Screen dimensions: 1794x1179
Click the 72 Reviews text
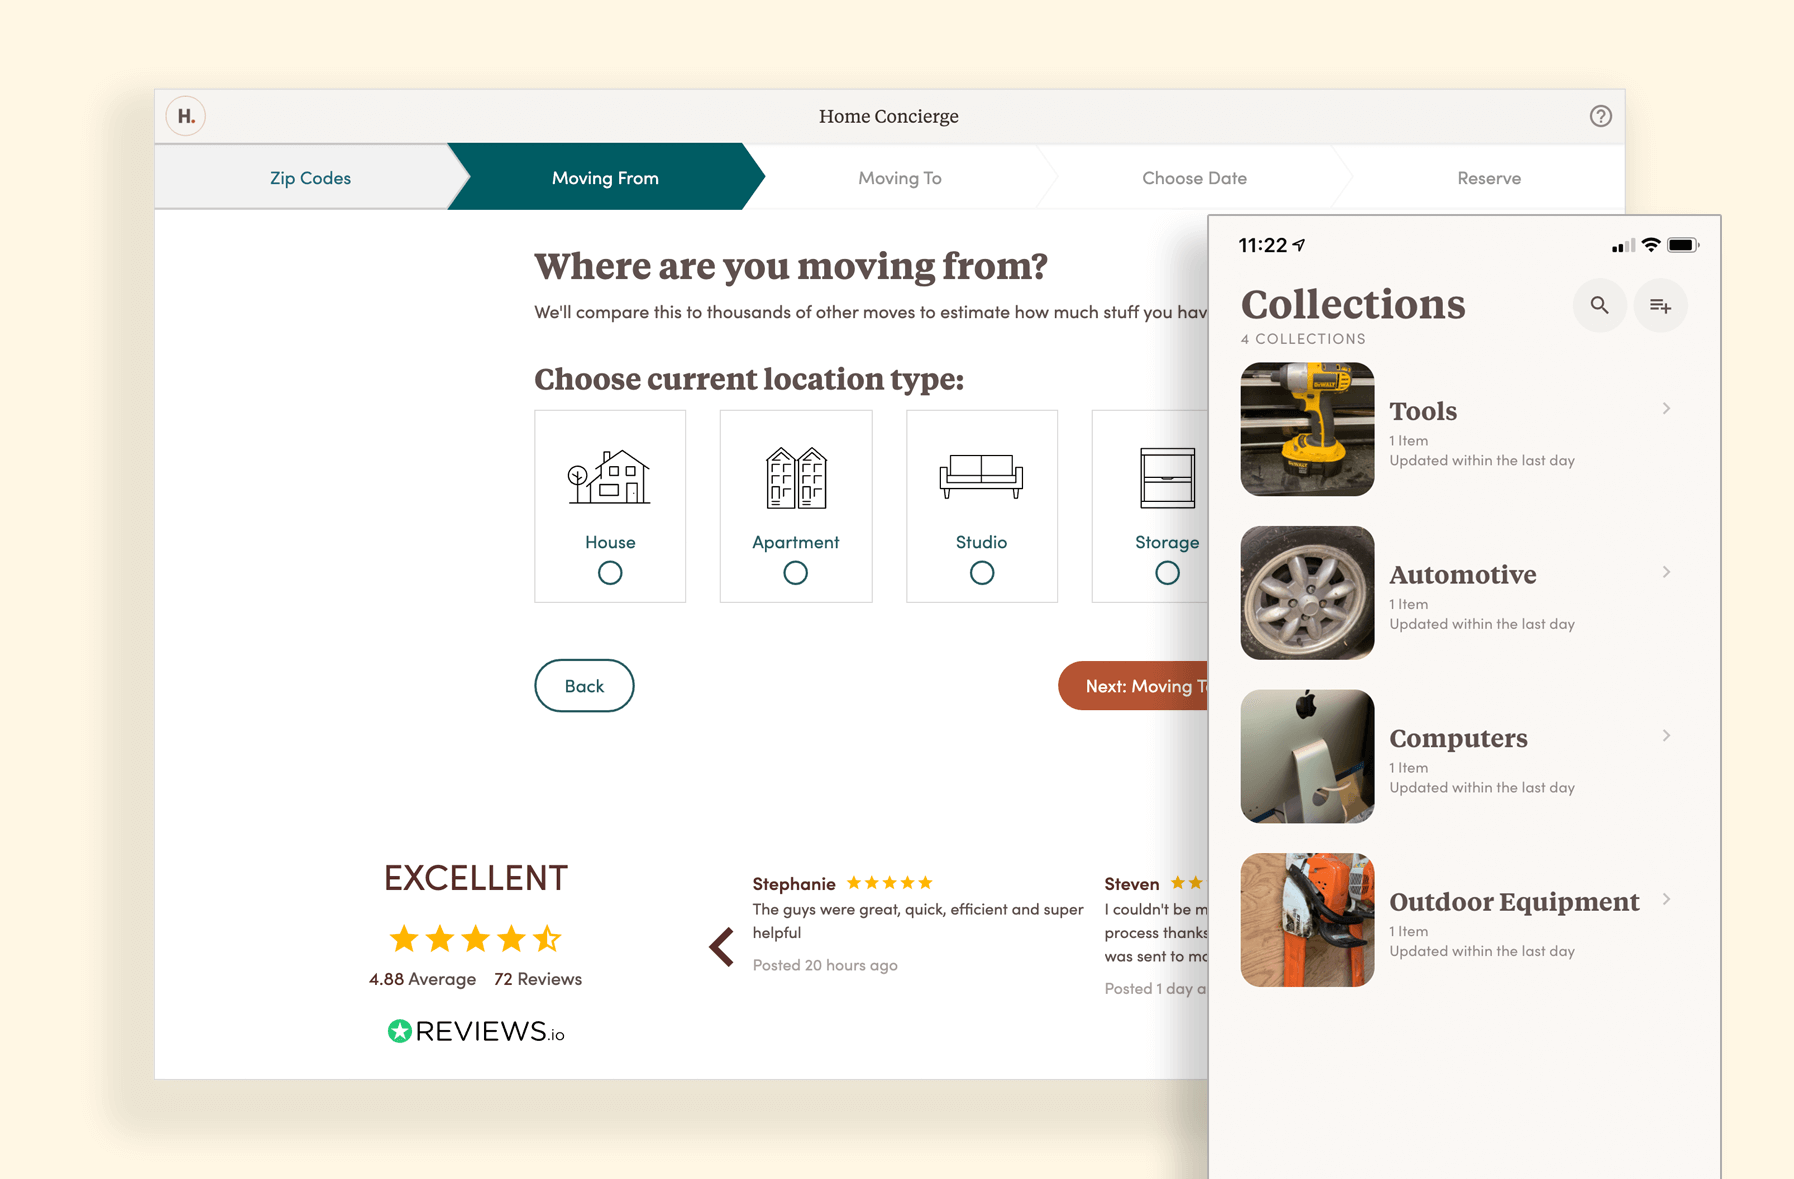[538, 978]
